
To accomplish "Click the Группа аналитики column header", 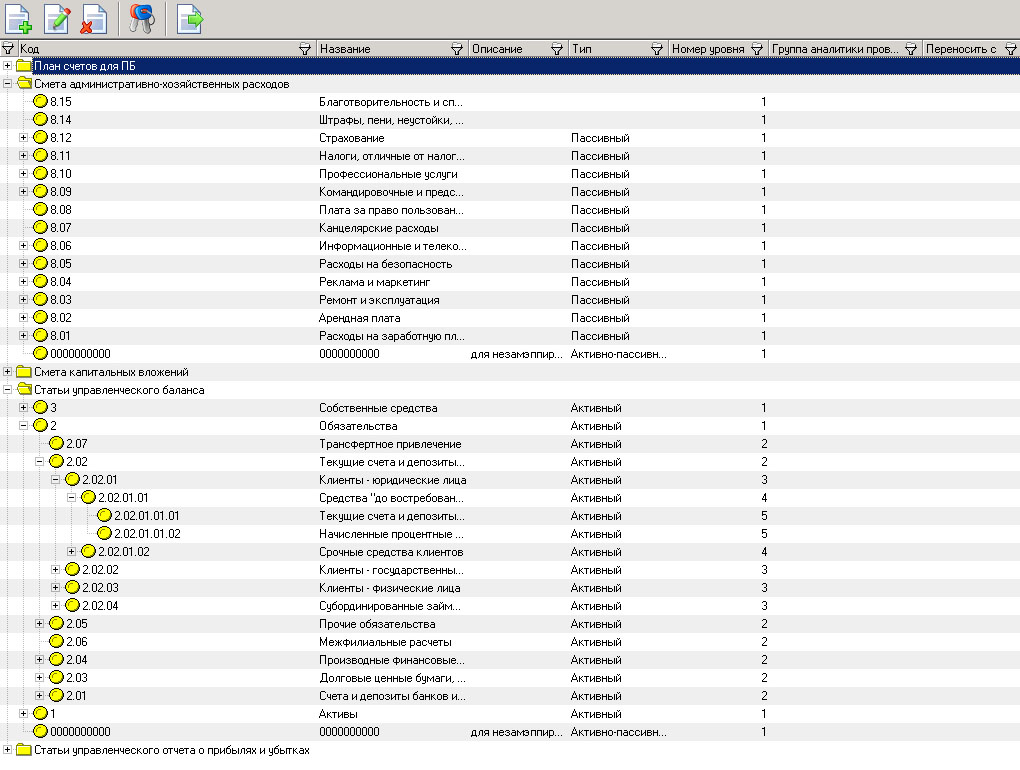I will 835,49.
